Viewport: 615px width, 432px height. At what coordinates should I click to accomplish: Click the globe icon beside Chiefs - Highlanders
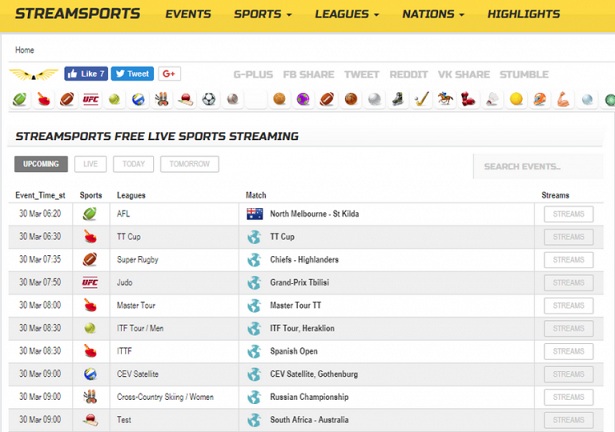click(254, 260)
